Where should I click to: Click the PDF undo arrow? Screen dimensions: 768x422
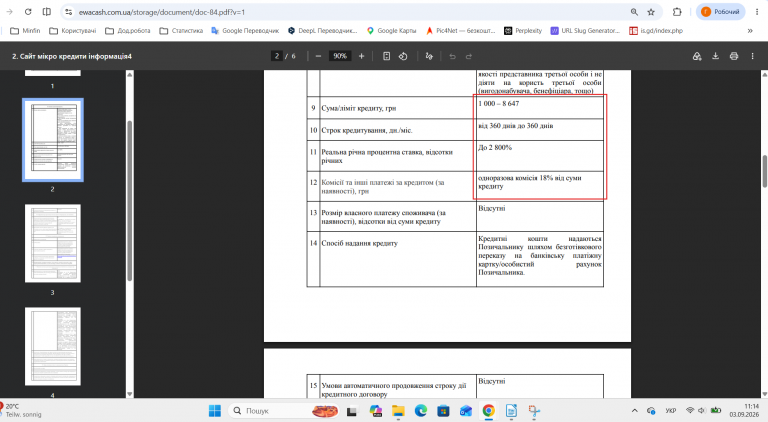[453, 56]
